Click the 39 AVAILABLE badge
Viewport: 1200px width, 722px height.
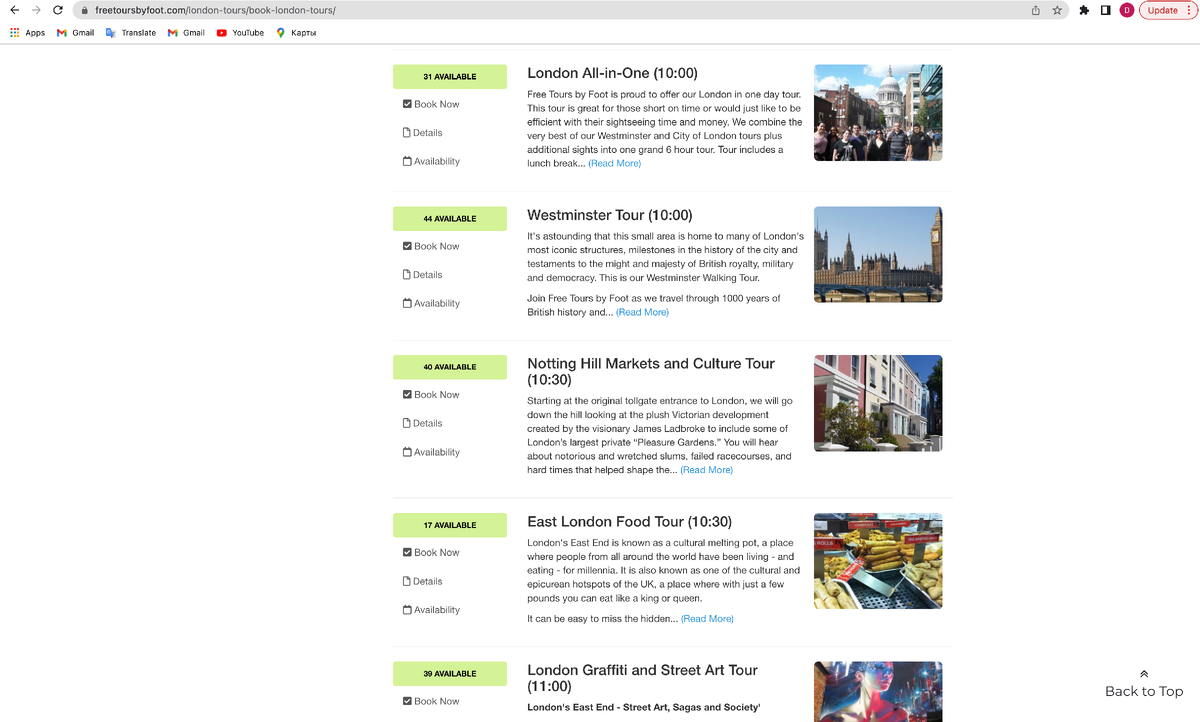[450, 674]
